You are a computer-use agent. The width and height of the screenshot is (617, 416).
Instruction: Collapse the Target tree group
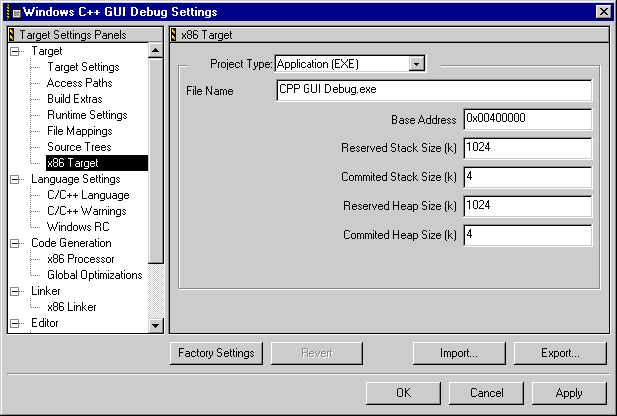point(15,52)
